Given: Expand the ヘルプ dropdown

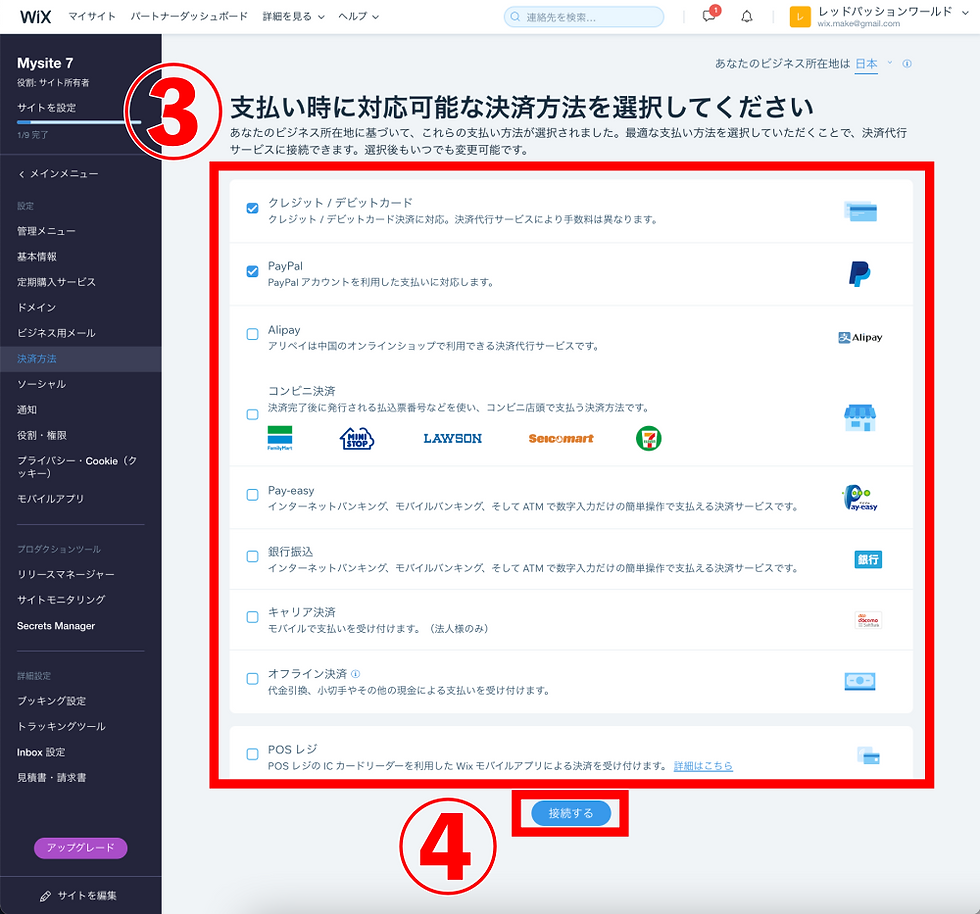Looking at the screenshot, I should 358,17.
